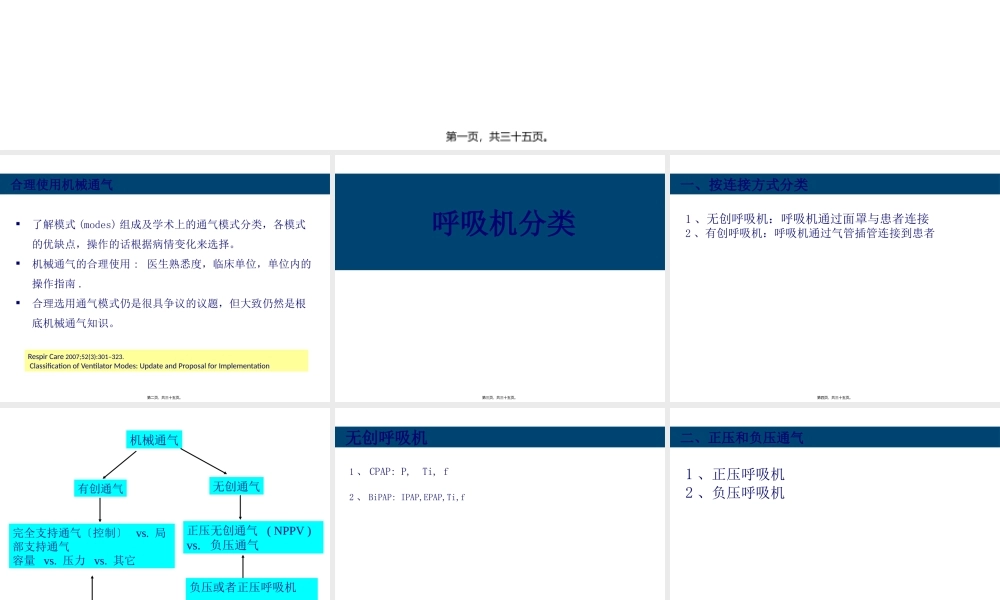This screenshot has height=600, width=1000.
Task: Select the 呼吸机分类 title slide
Action: tap(504, 222)
